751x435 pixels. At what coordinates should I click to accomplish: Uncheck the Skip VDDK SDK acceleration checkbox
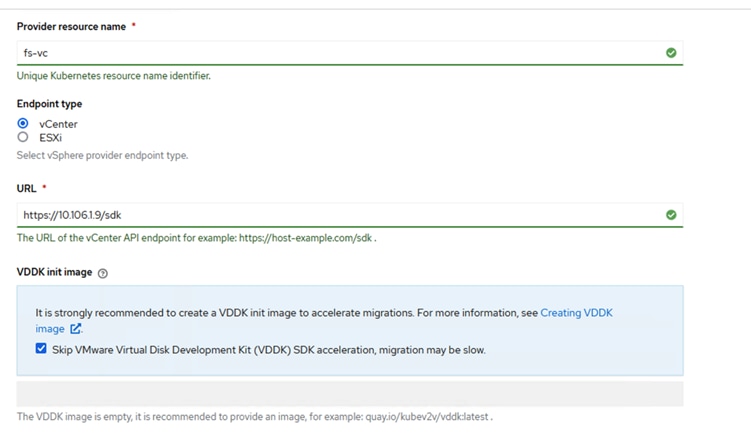coord(41,349)
